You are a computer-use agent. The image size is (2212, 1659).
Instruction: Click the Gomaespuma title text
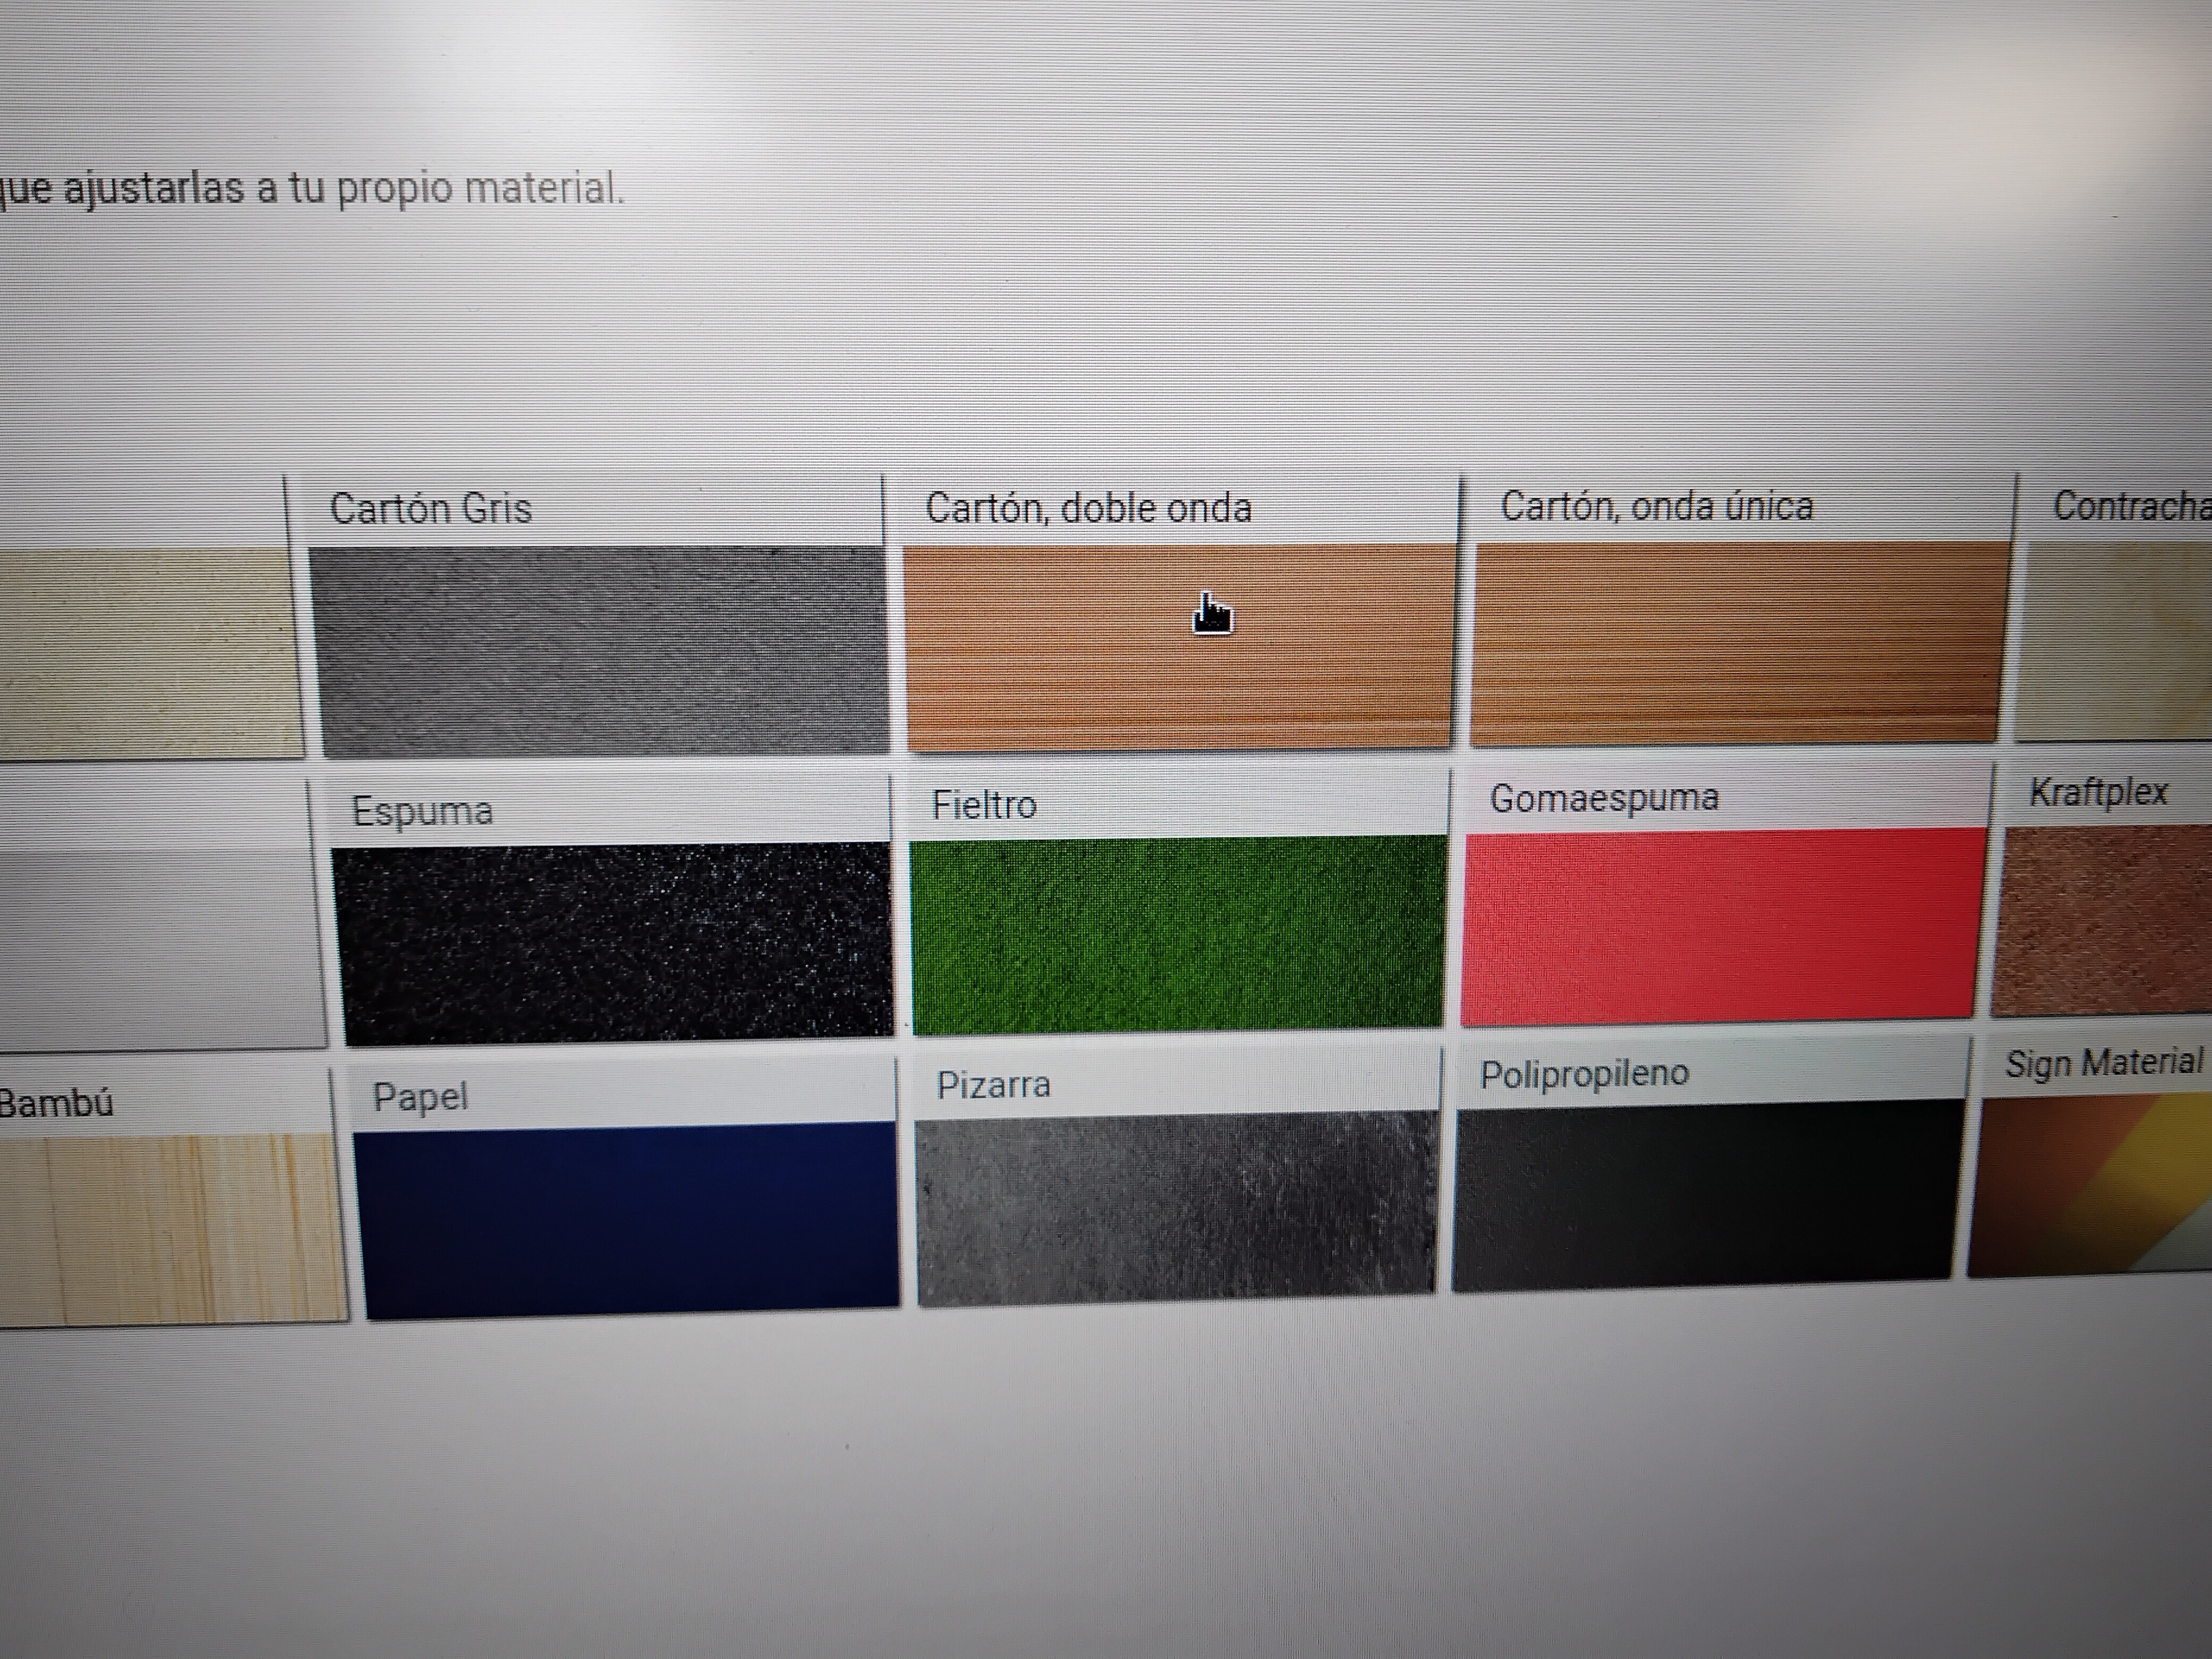tap(1604, 798)
